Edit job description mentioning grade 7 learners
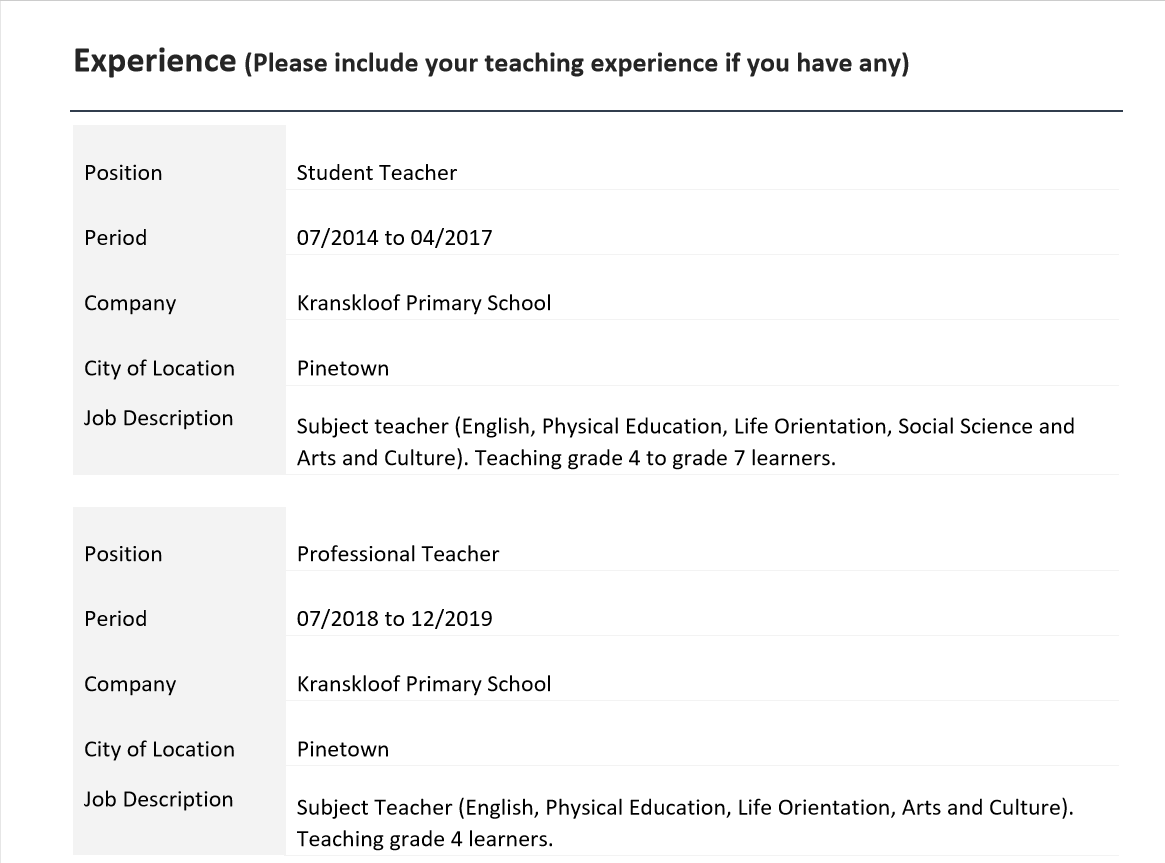Screen dimensions: 1165x863 [x=685, y=443]
